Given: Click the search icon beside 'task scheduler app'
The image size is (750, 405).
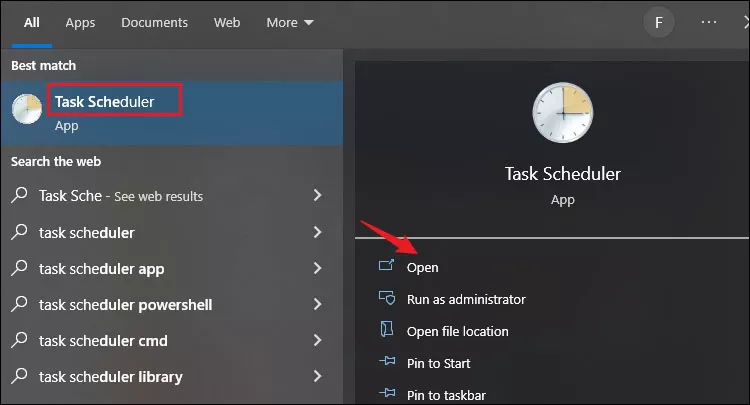Looking at the screenshot, I should click(x=19, y=268).
